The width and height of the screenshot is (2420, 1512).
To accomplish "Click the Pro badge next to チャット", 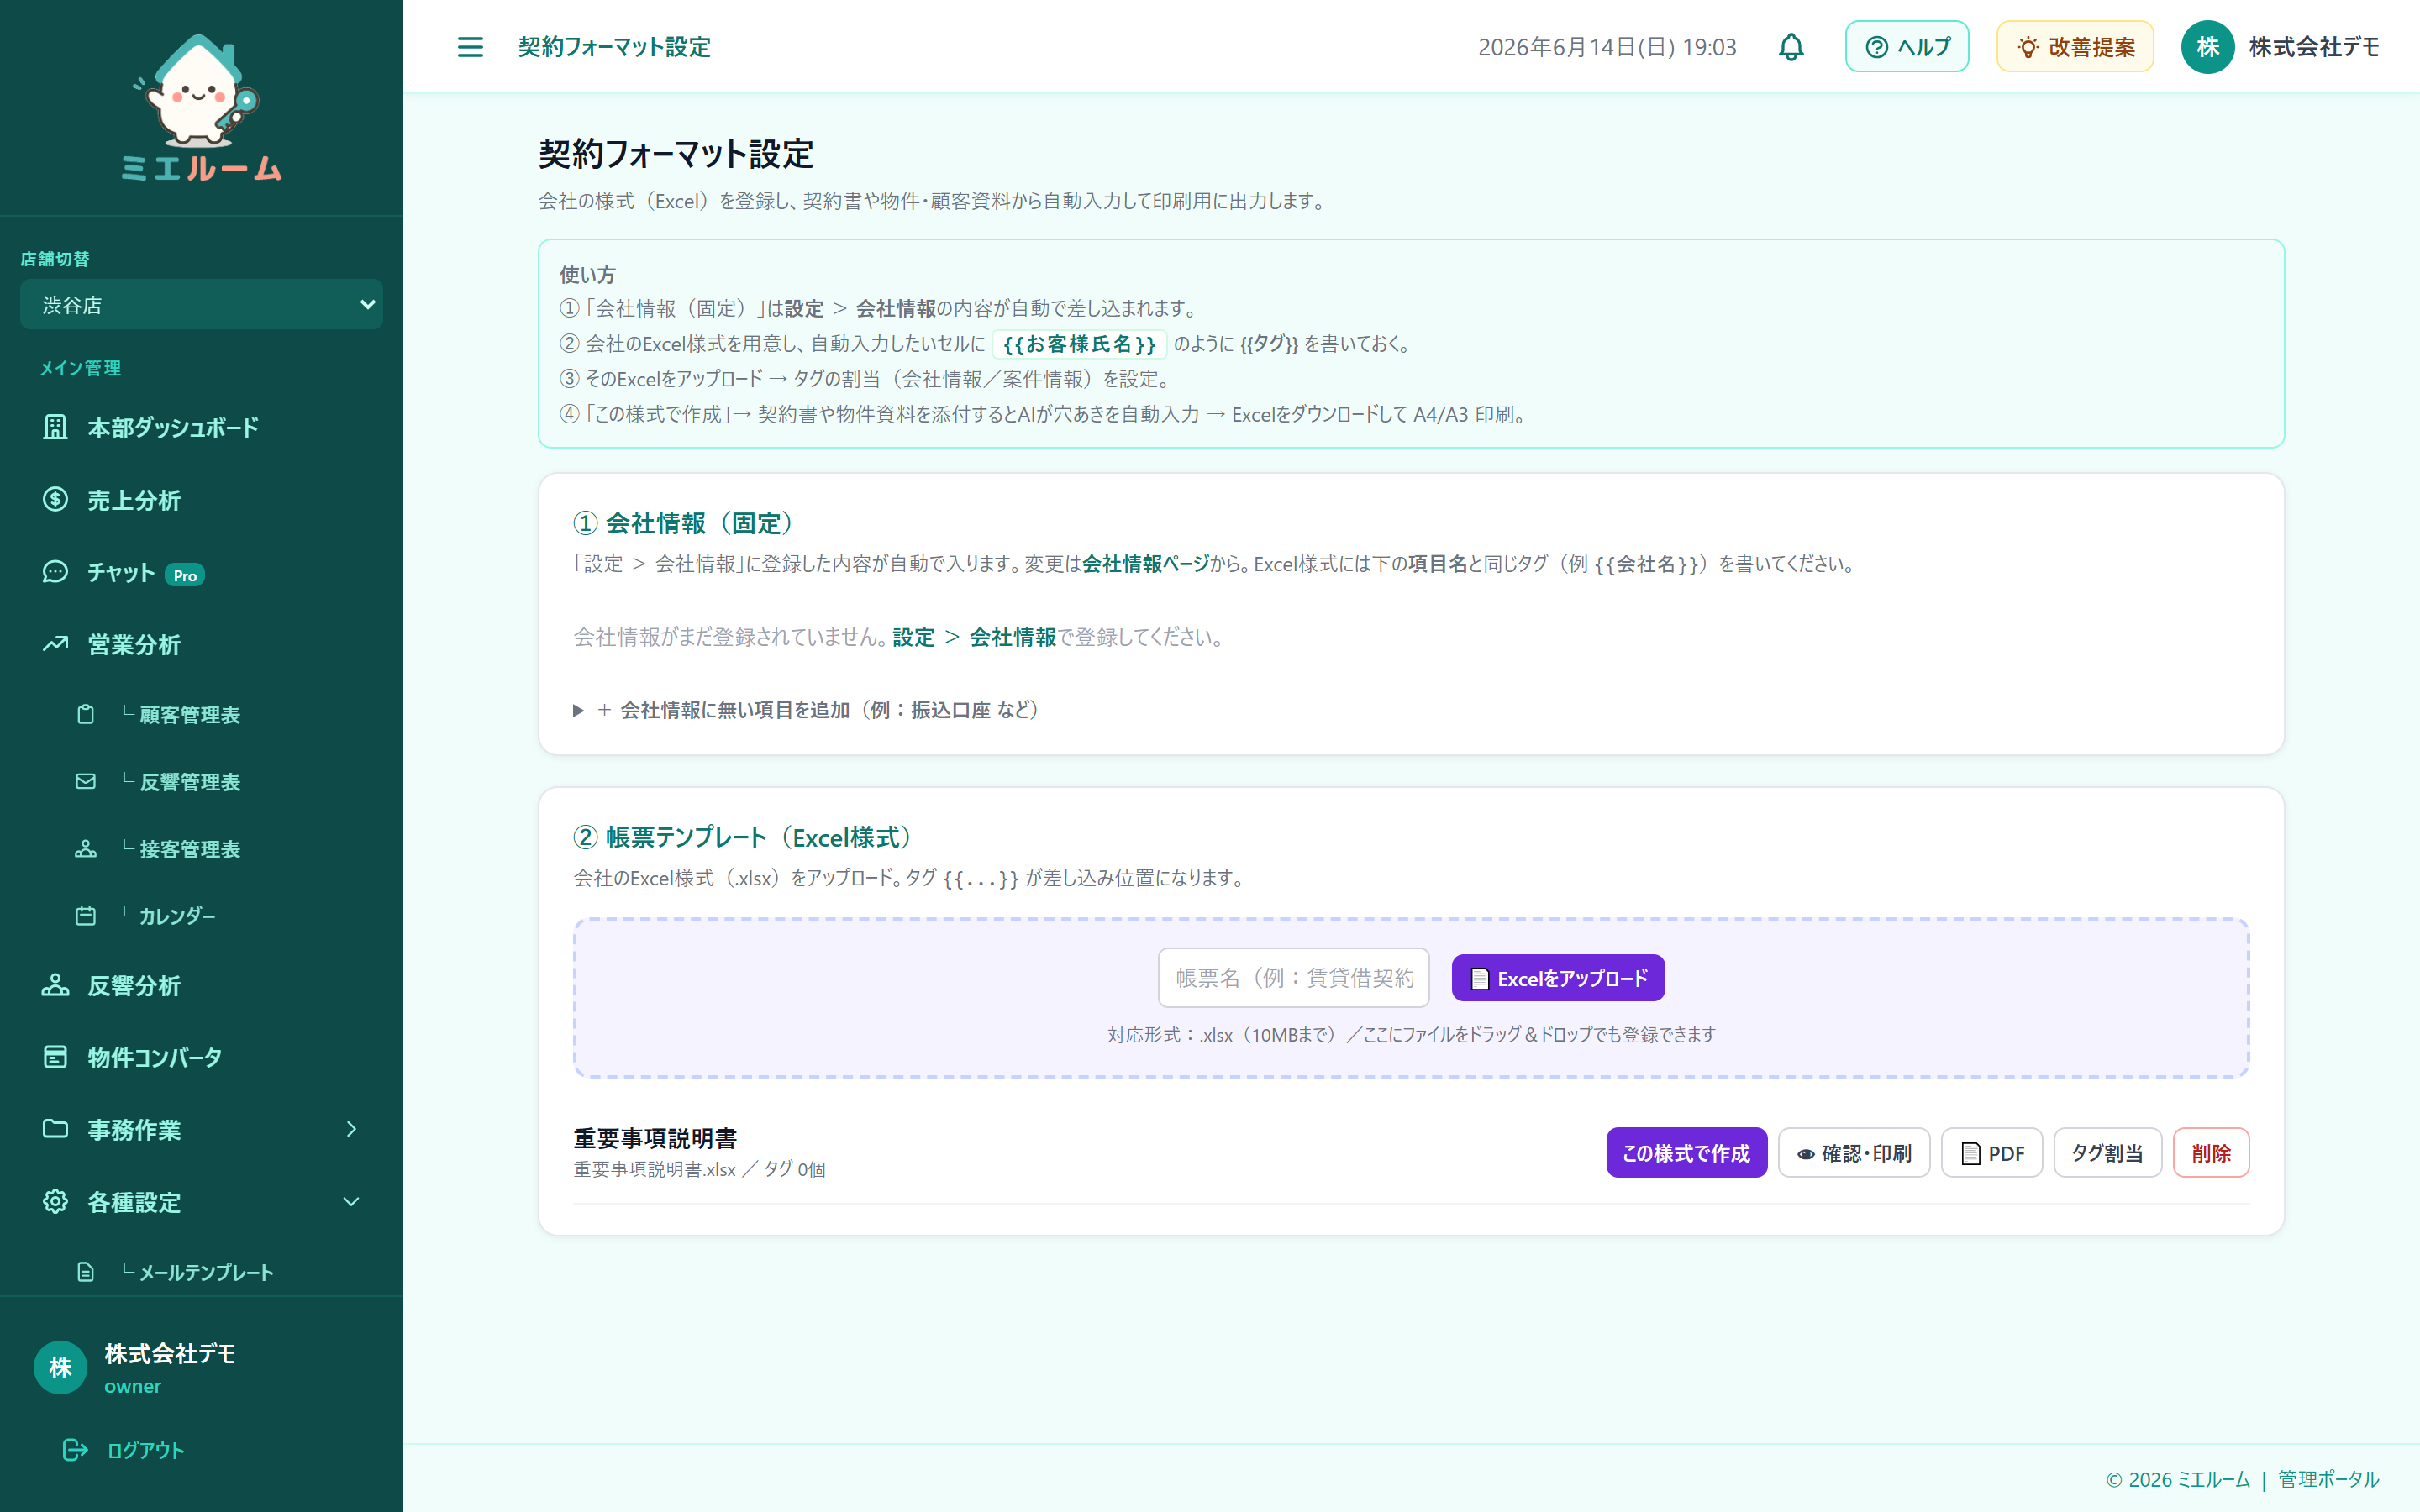I will coord(185,575).
